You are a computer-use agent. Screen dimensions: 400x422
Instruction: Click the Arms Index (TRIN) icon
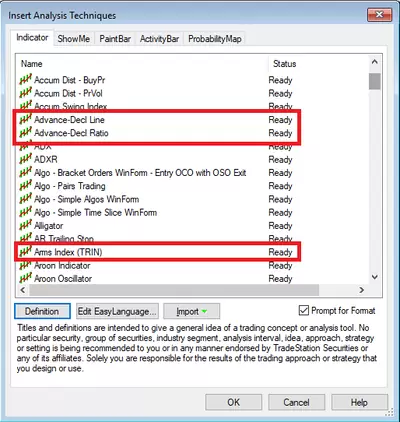click(x=26, y=252)
